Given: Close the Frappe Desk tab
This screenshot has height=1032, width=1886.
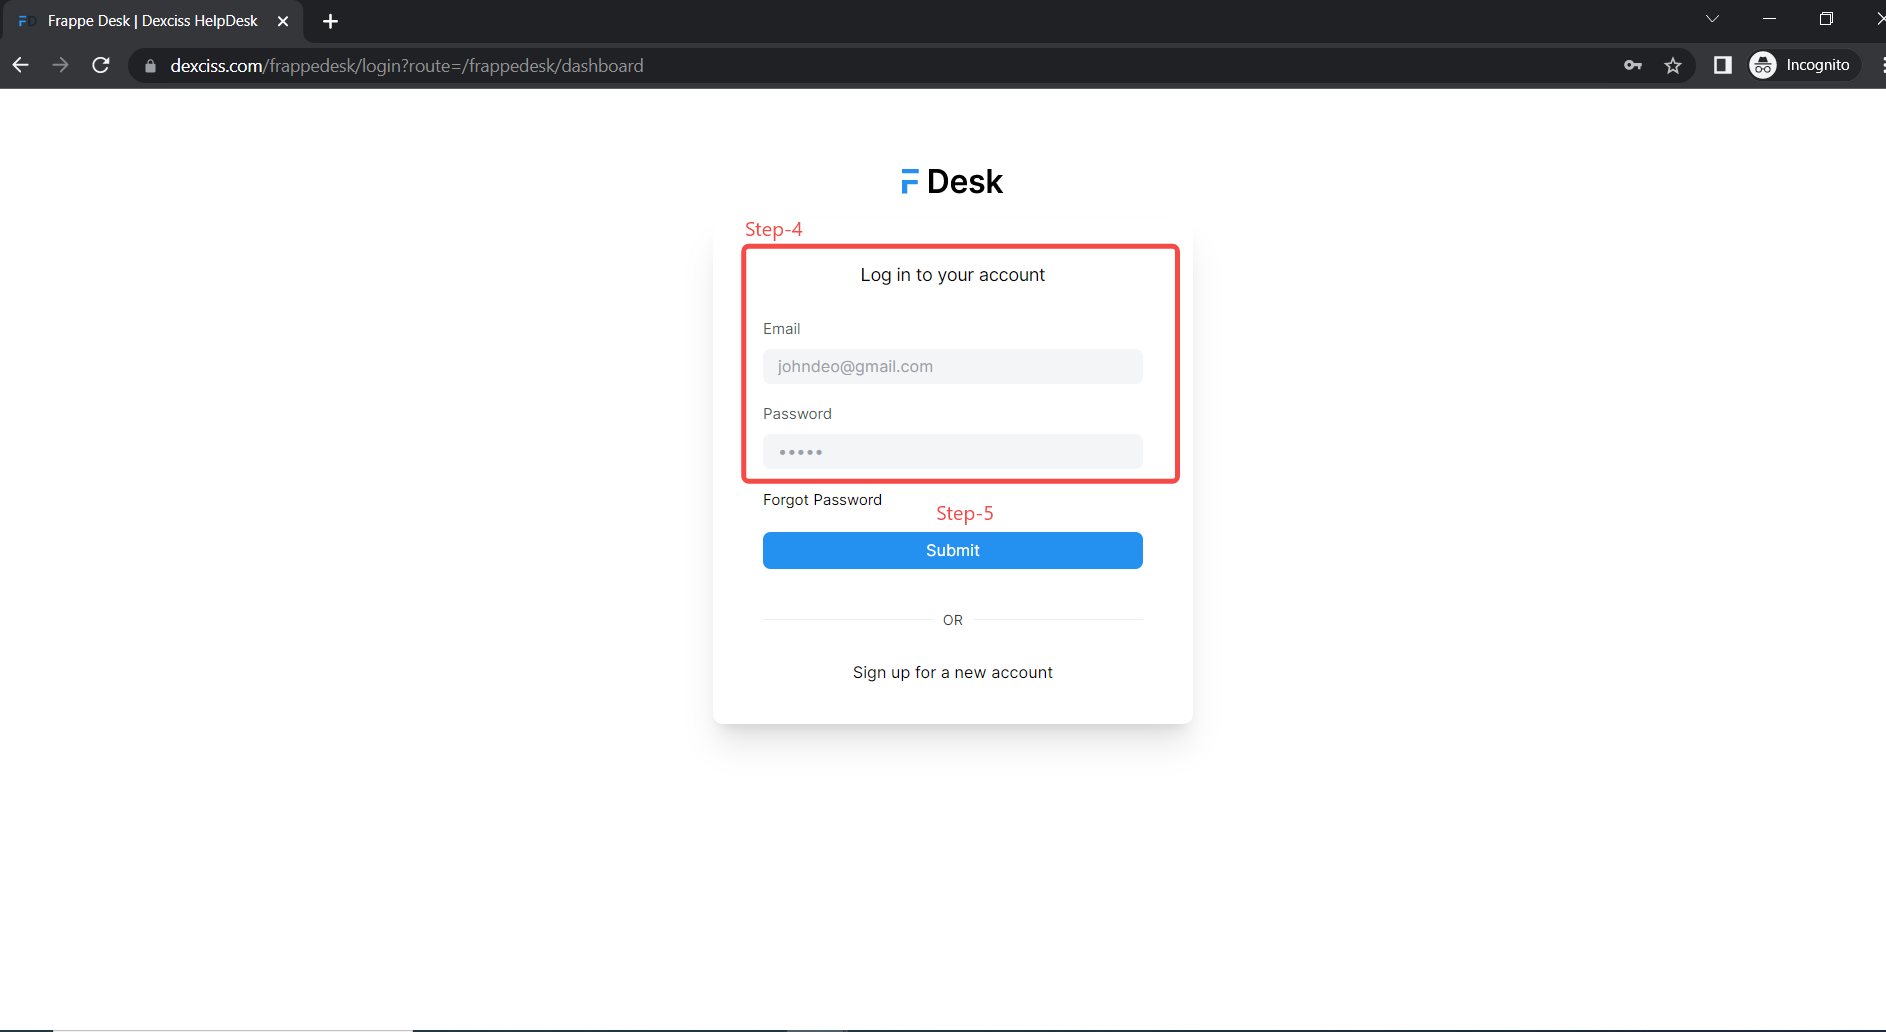Looking at the screenshot, I should [283, 21].
